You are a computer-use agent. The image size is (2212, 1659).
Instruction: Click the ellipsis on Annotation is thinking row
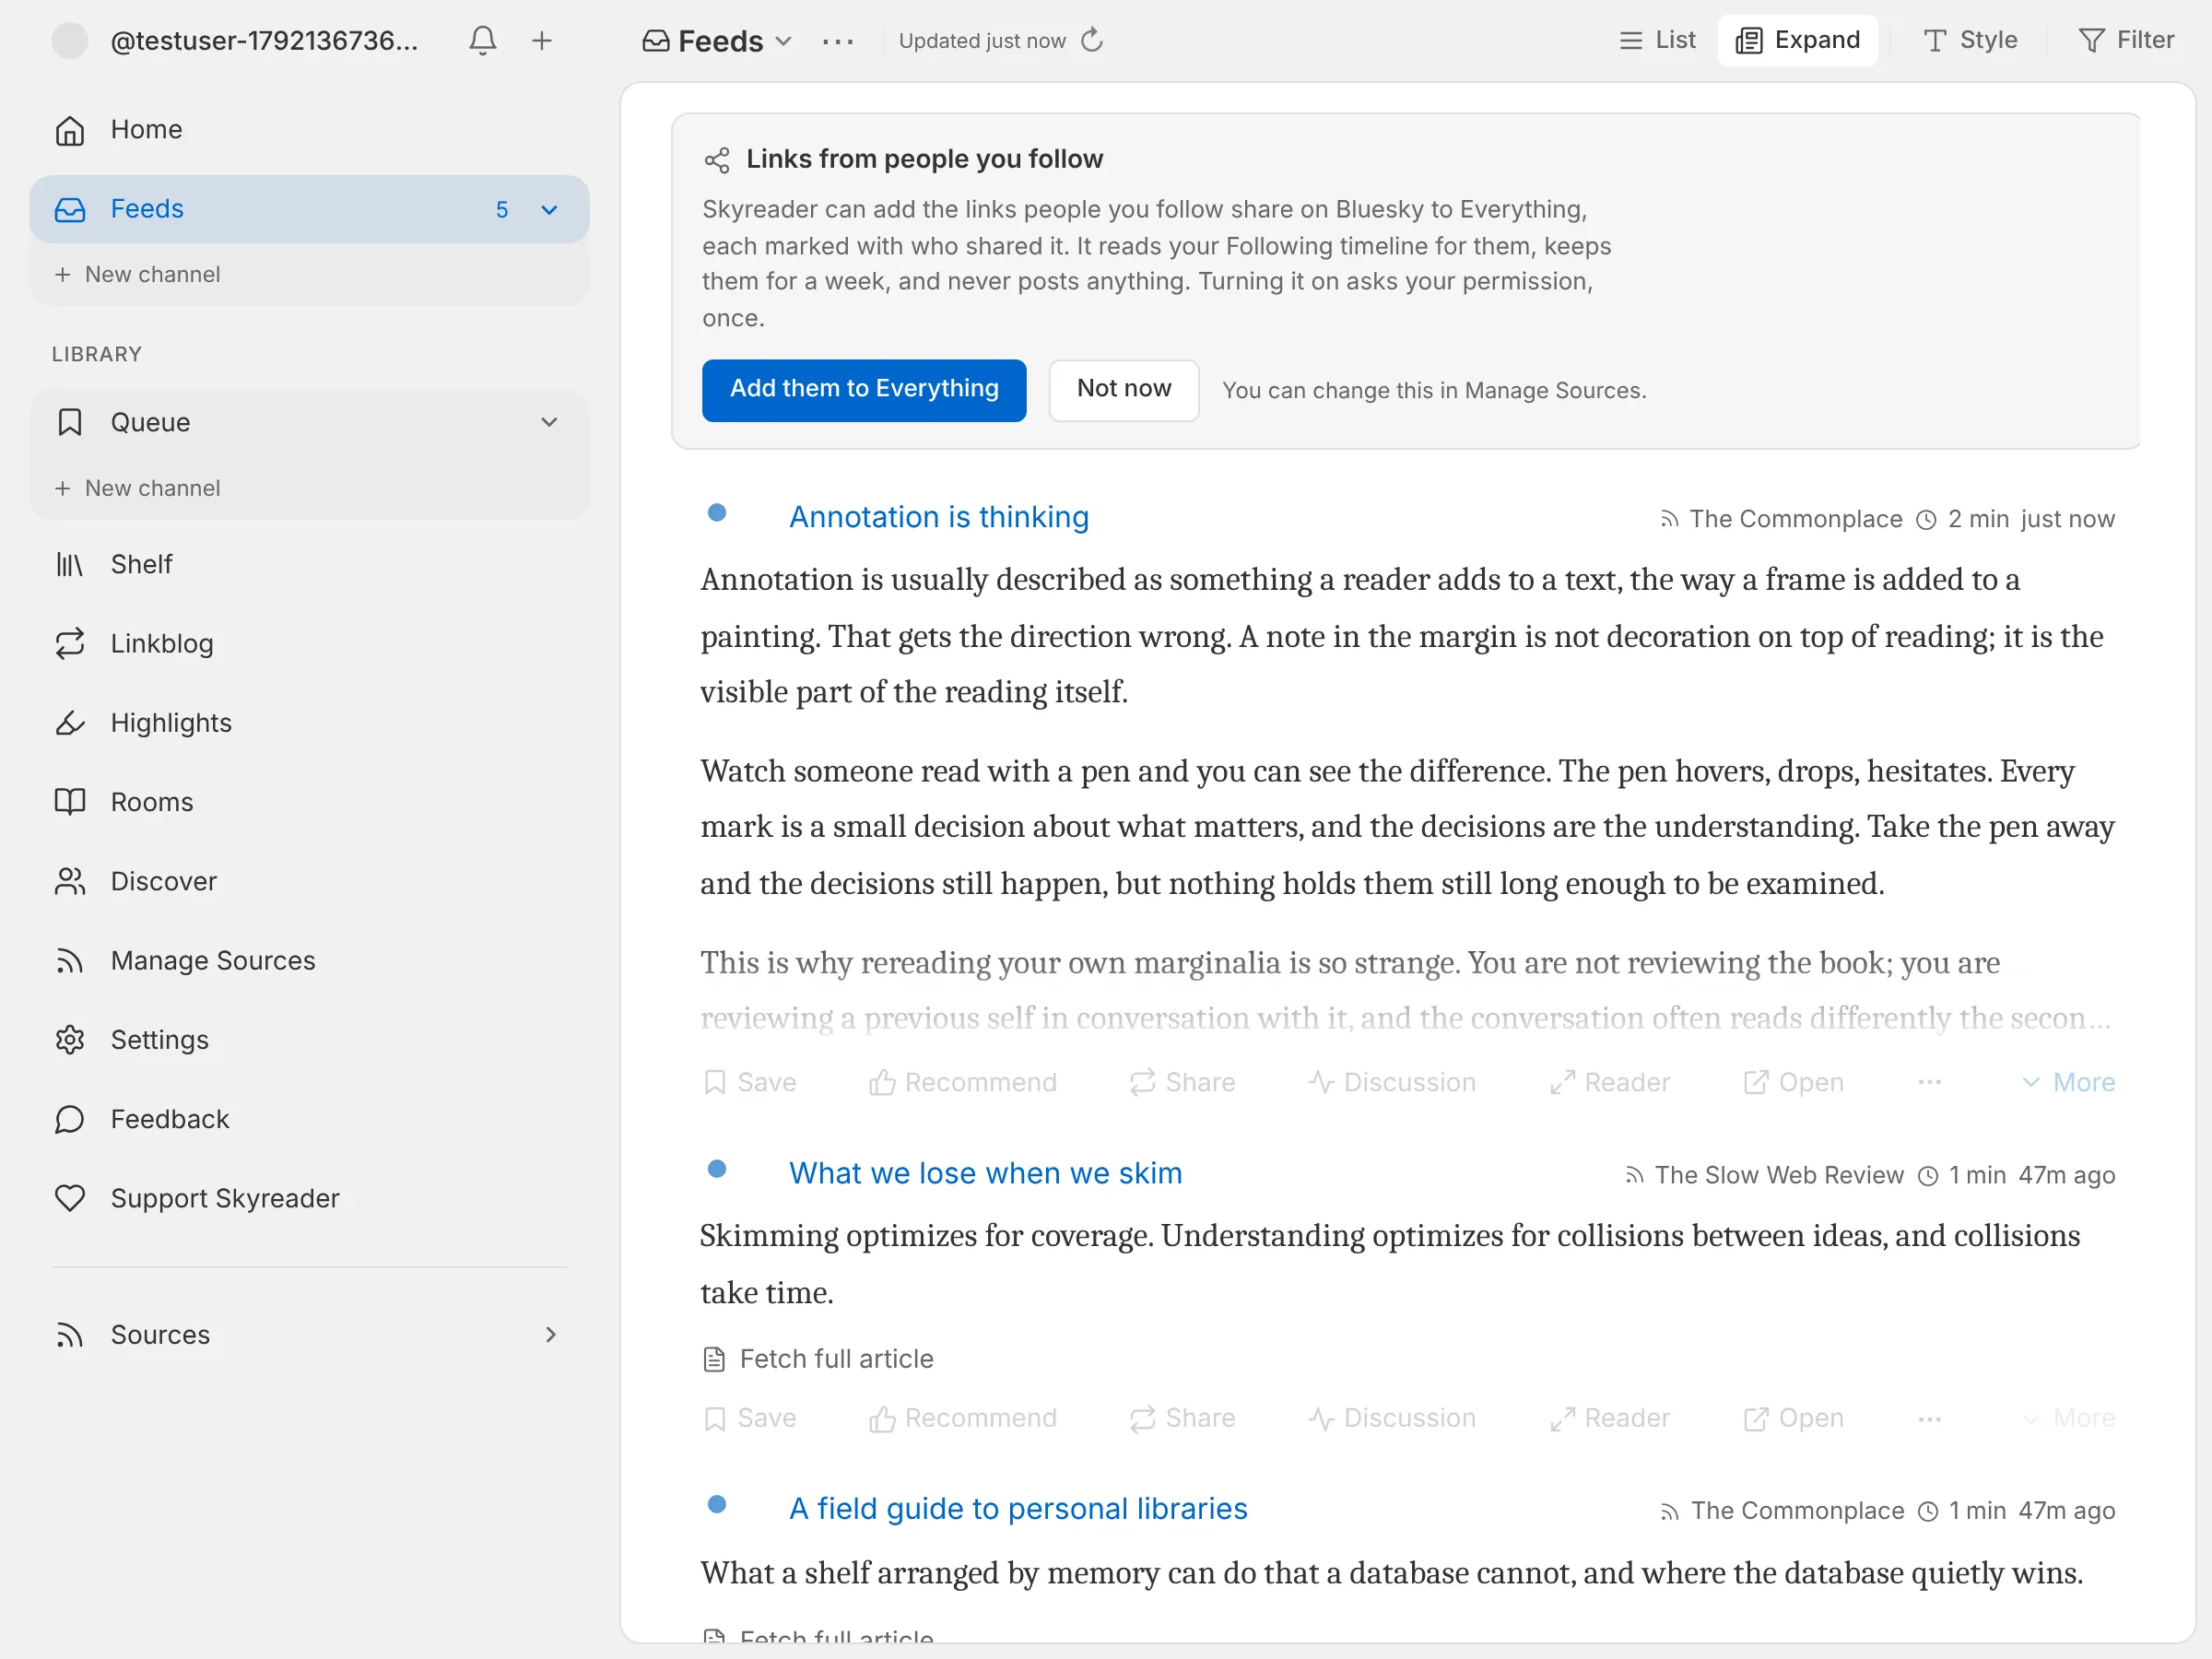coord(1929,1082)
